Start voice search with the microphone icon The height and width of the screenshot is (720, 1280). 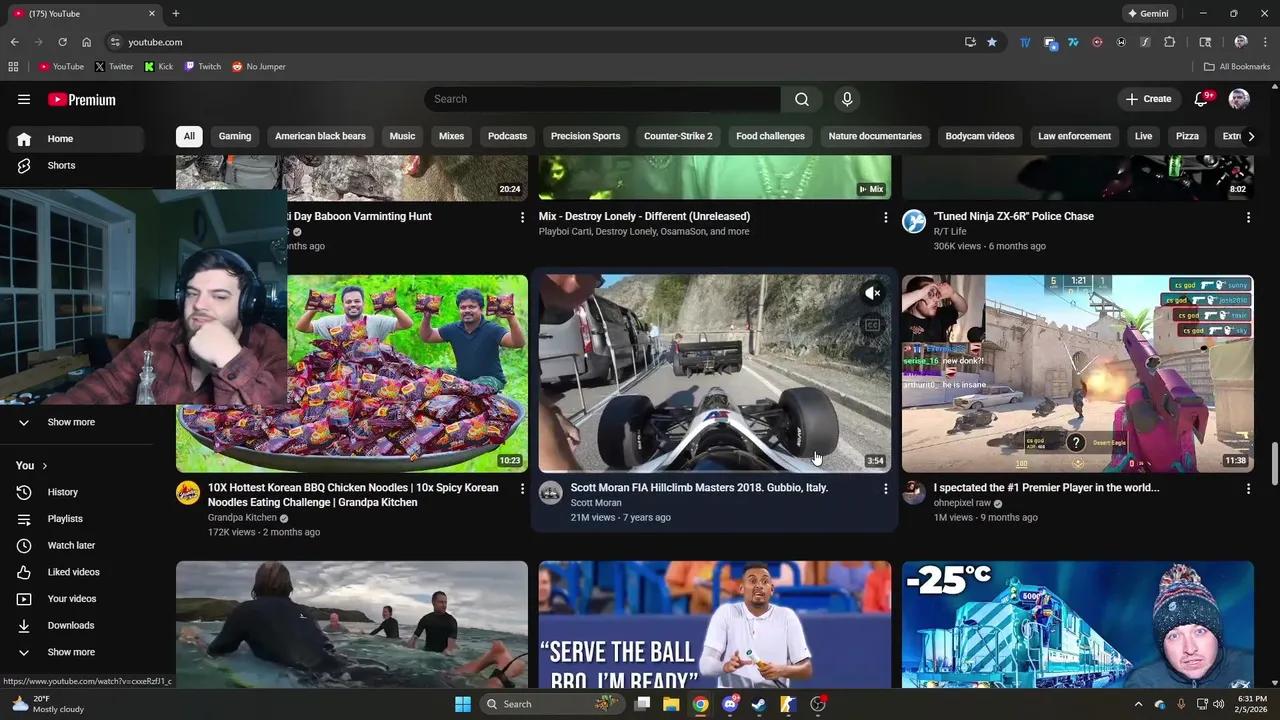pyautogui.click(x=847, y=99)
